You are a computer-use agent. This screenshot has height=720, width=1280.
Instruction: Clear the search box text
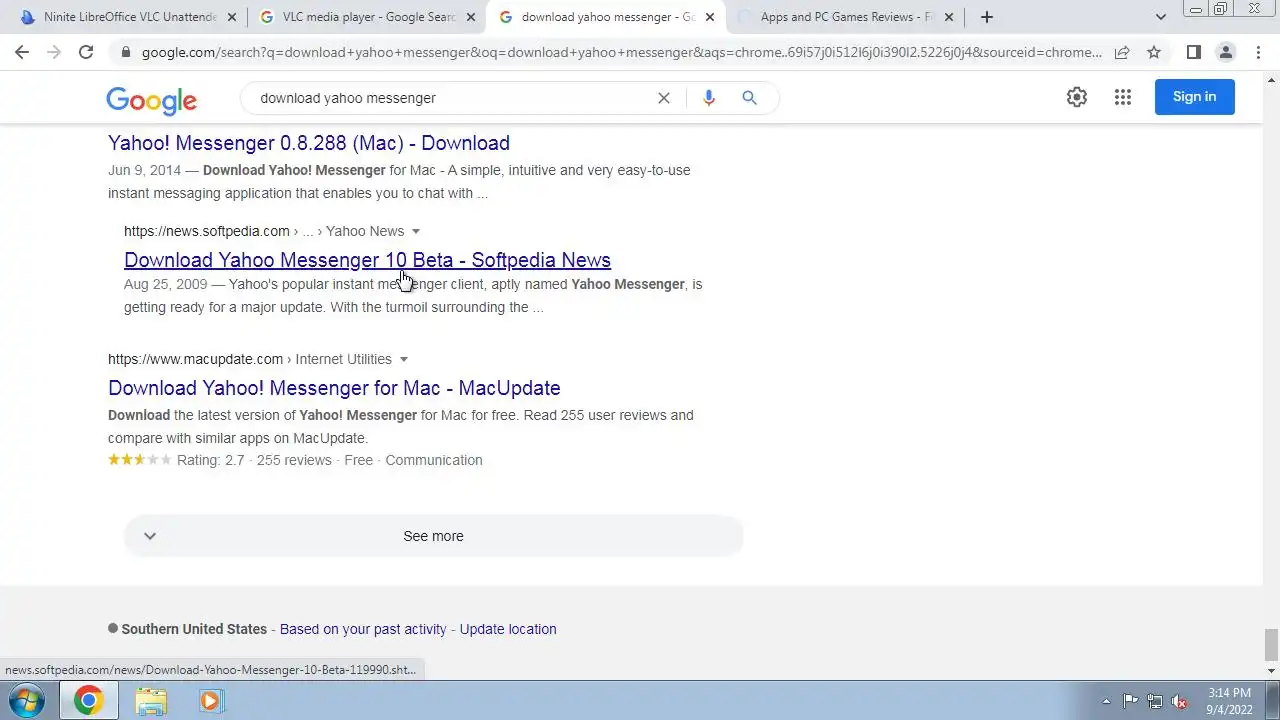[663, 98]
